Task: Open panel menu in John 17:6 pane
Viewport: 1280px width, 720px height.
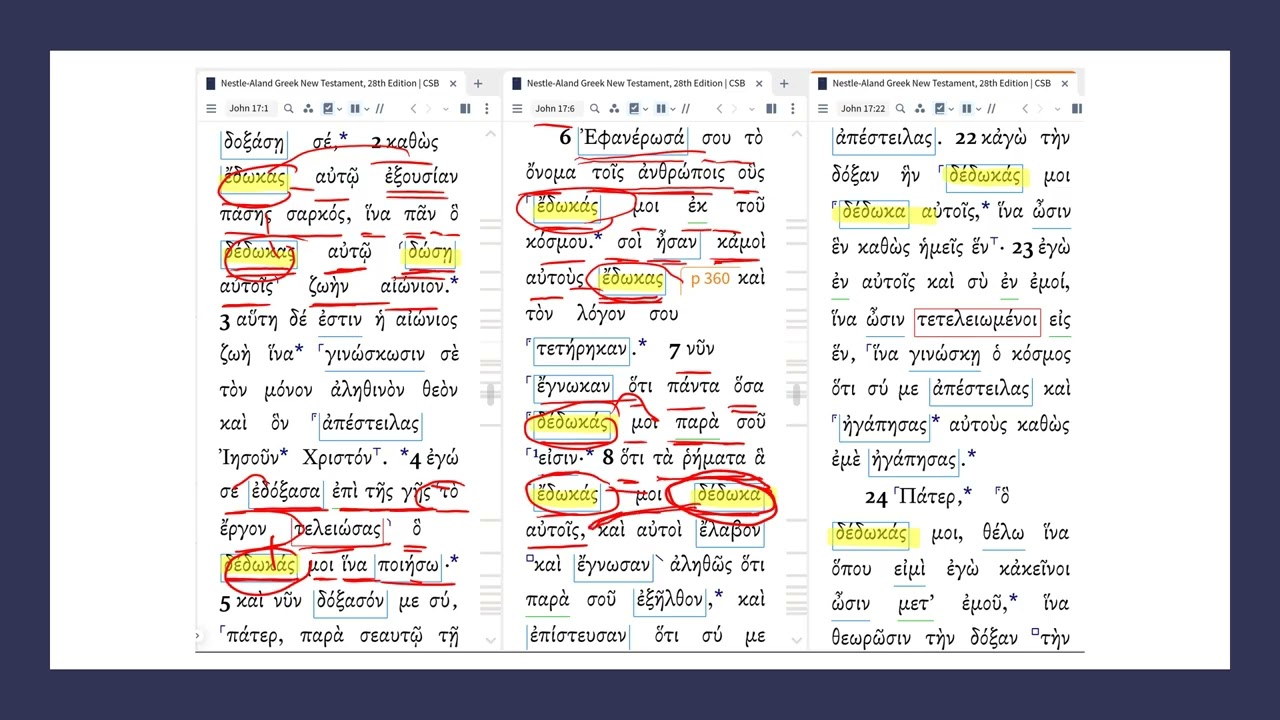Action: point(517,108)
